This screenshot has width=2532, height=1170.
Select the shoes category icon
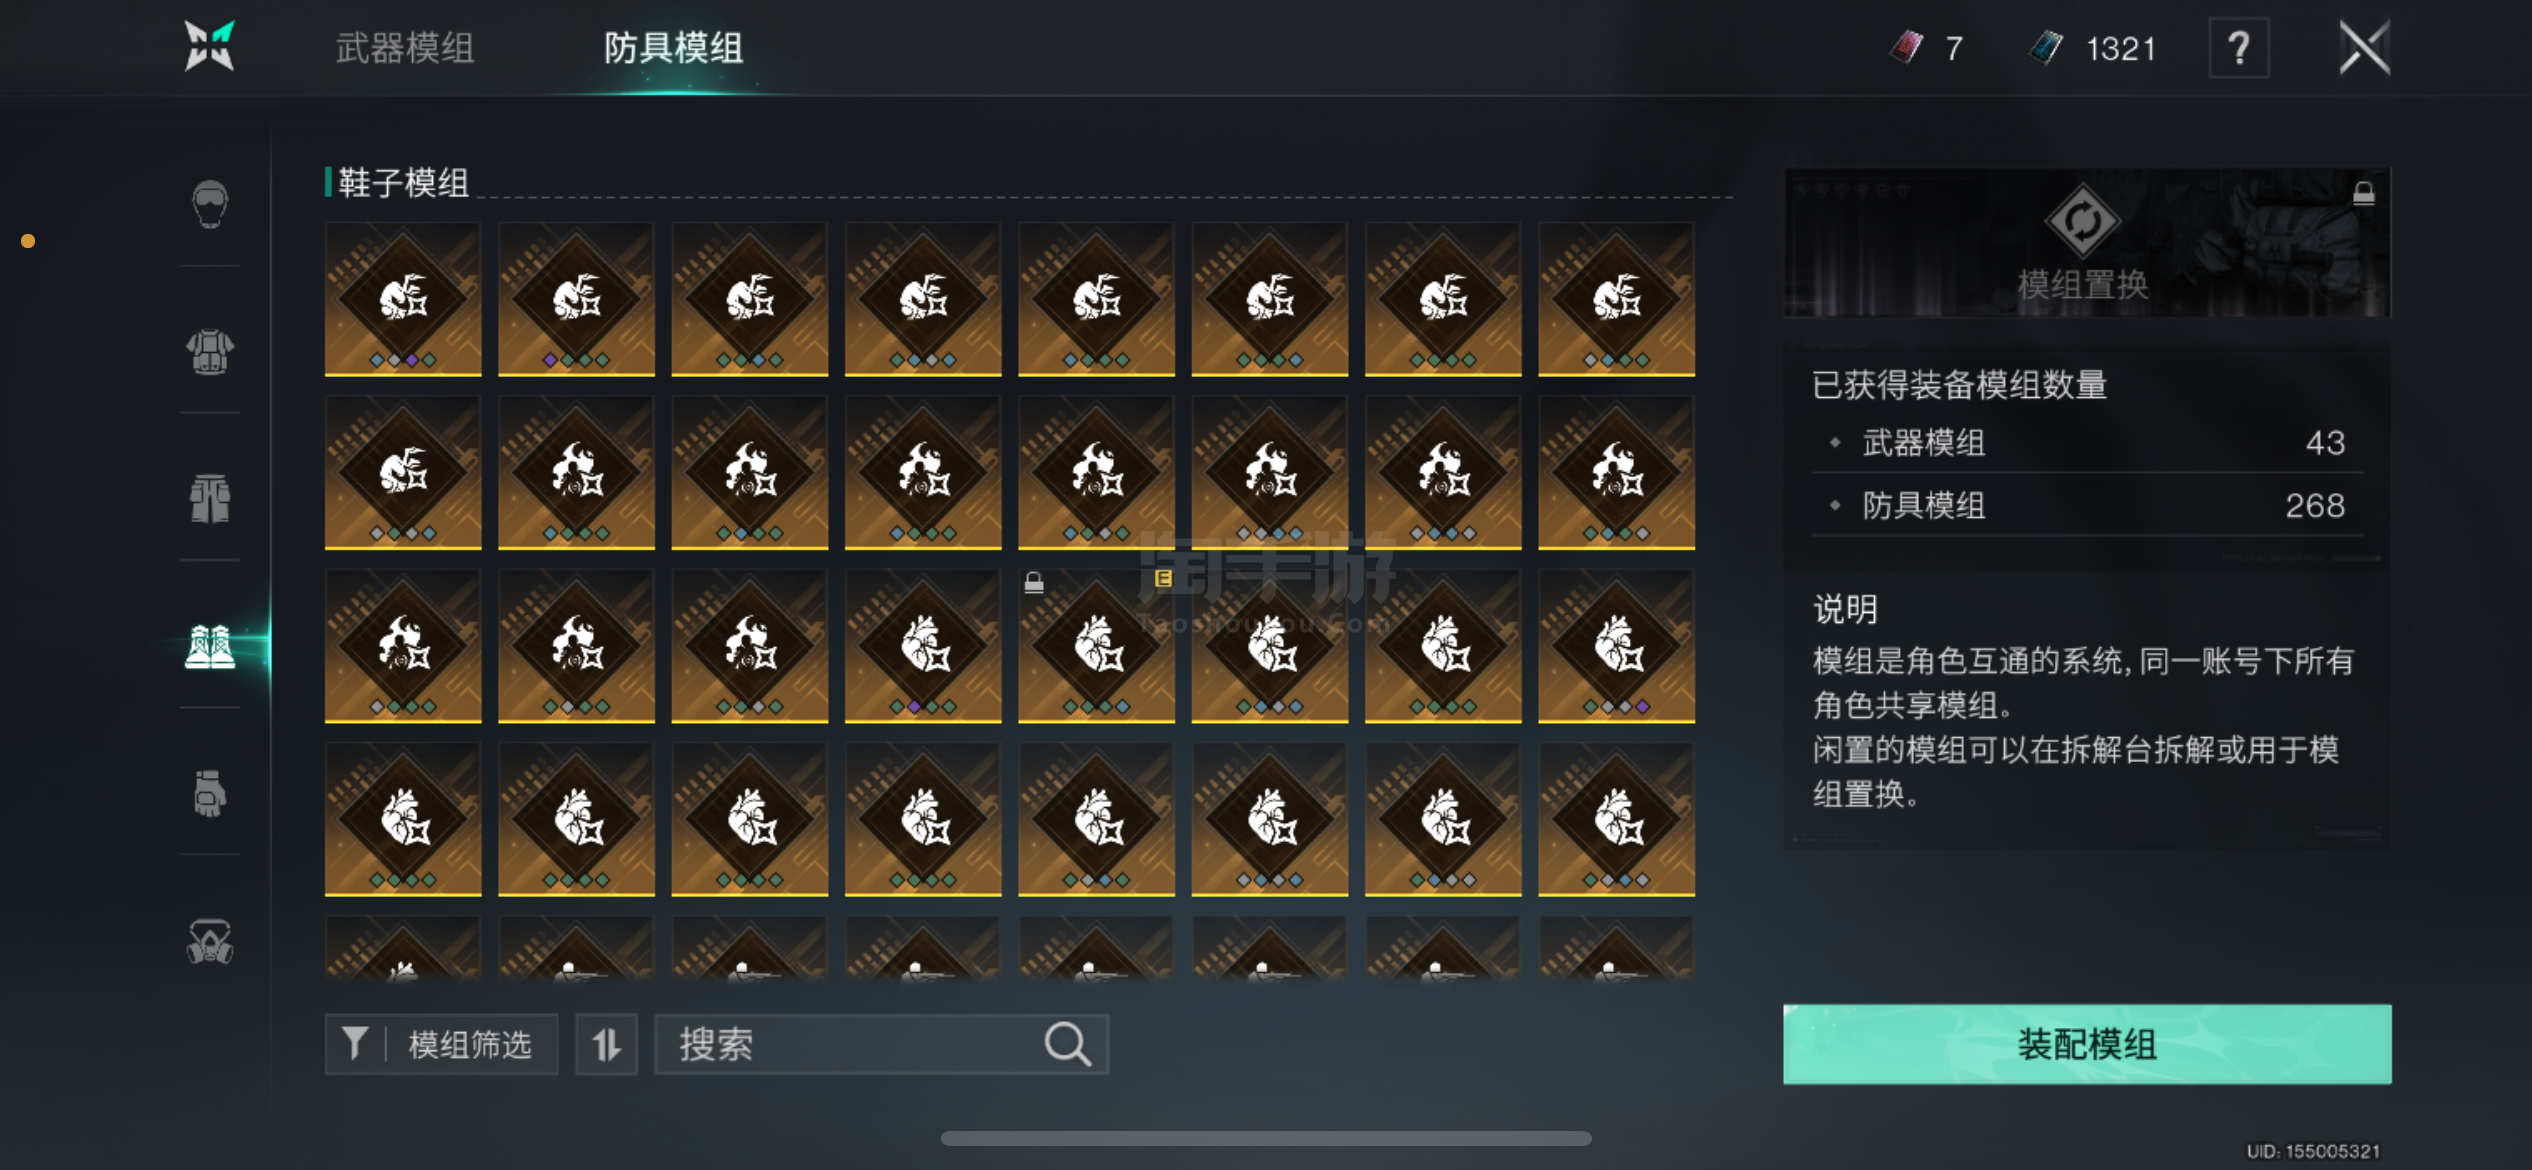pos(210,646)
